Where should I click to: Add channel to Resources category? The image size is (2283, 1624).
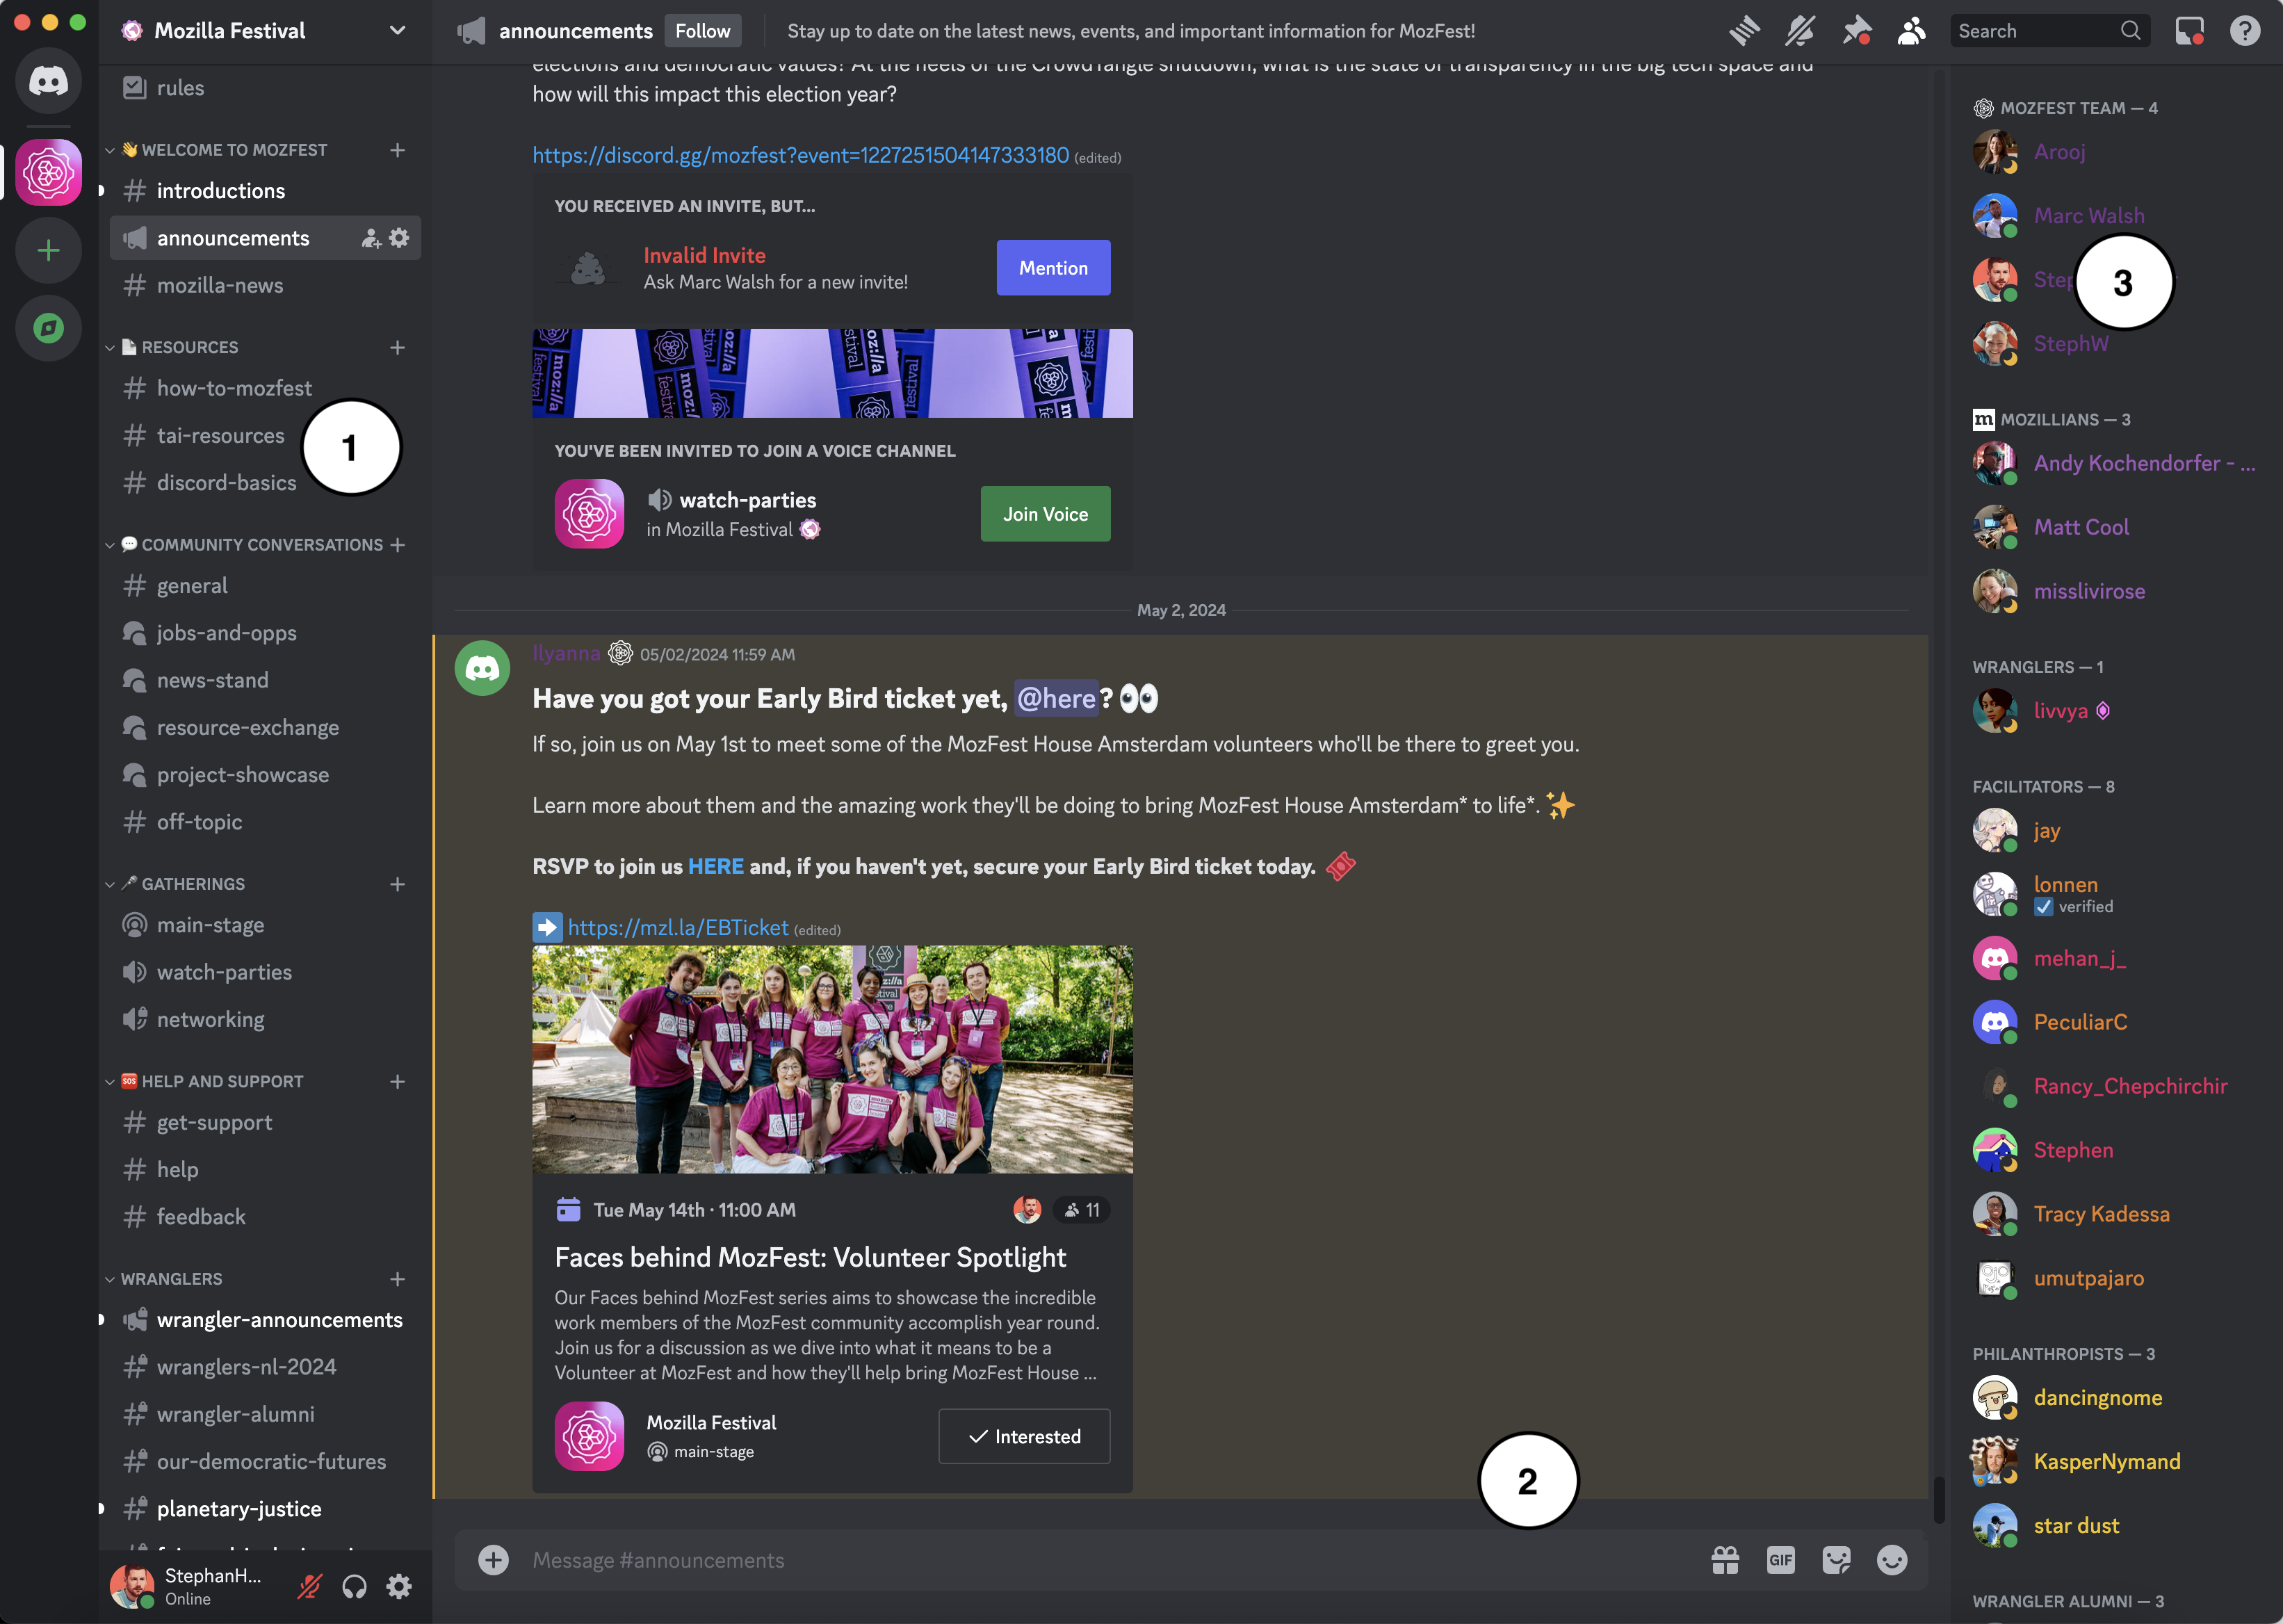397,347
